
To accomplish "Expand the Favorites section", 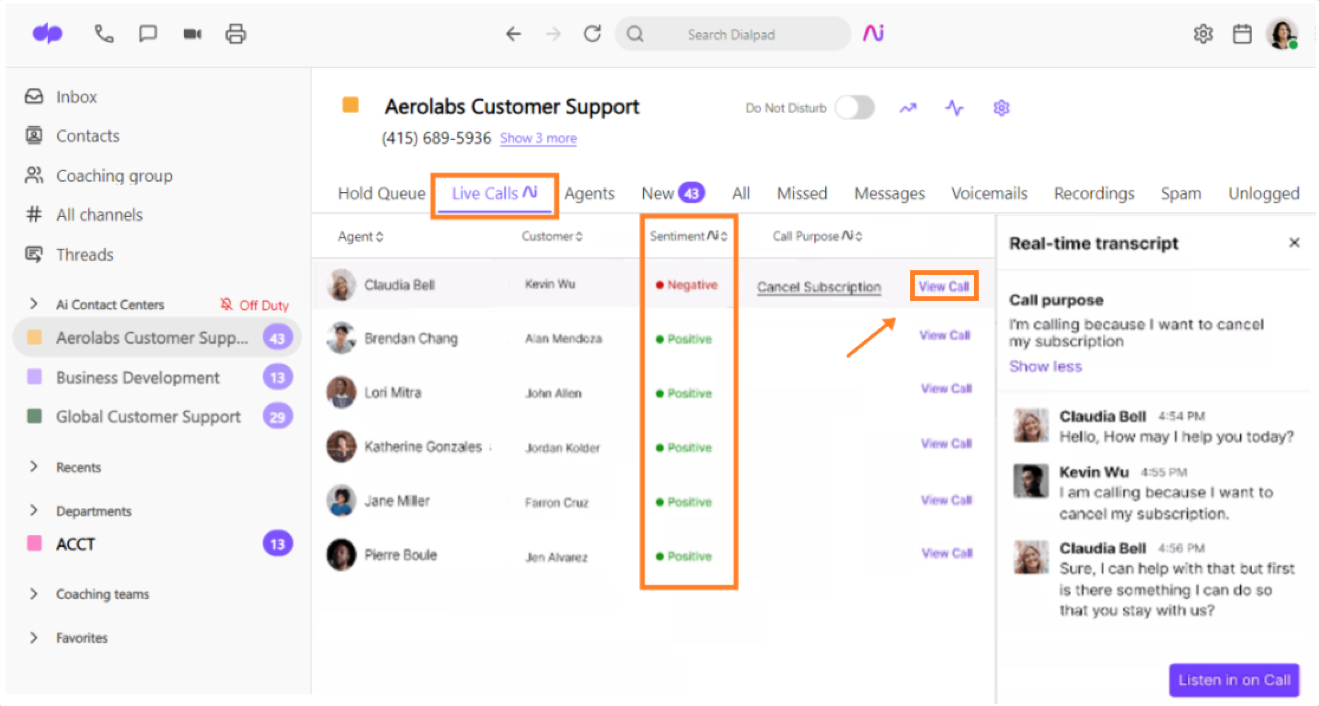I will [34, 638].
